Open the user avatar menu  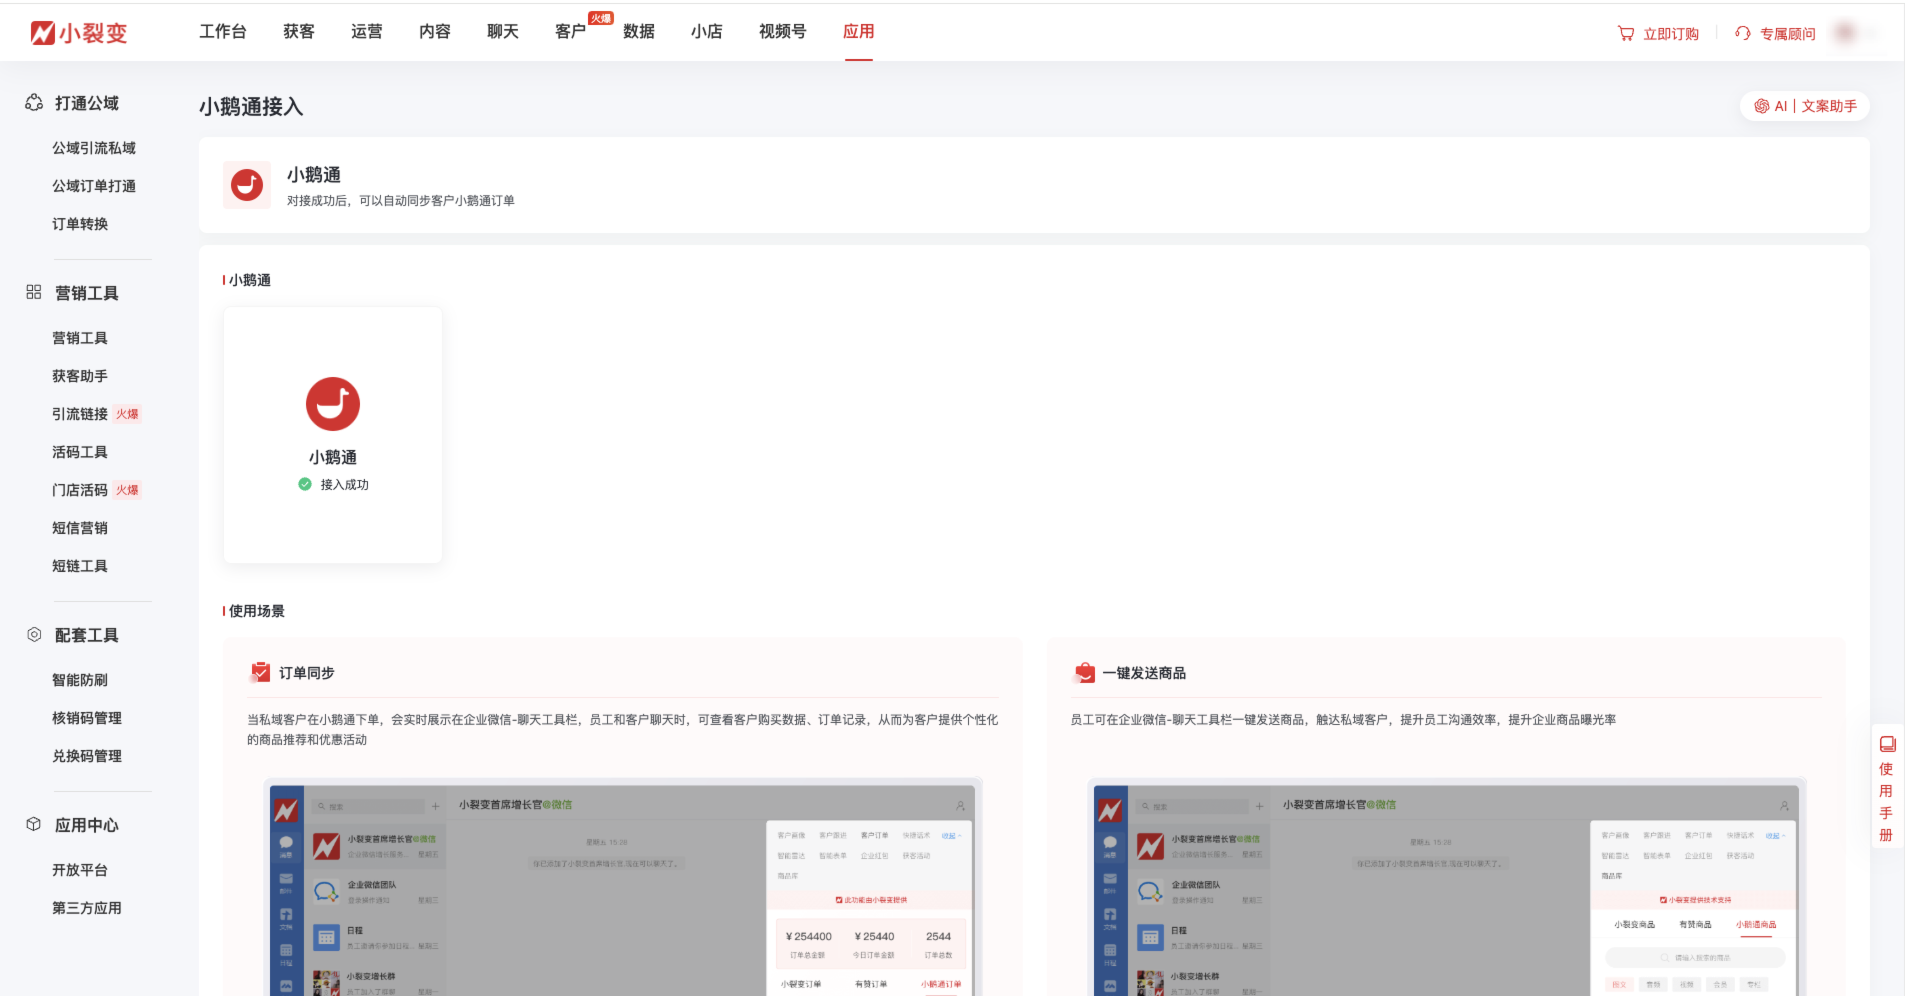pyautogui.click(x=1846, y=33)
